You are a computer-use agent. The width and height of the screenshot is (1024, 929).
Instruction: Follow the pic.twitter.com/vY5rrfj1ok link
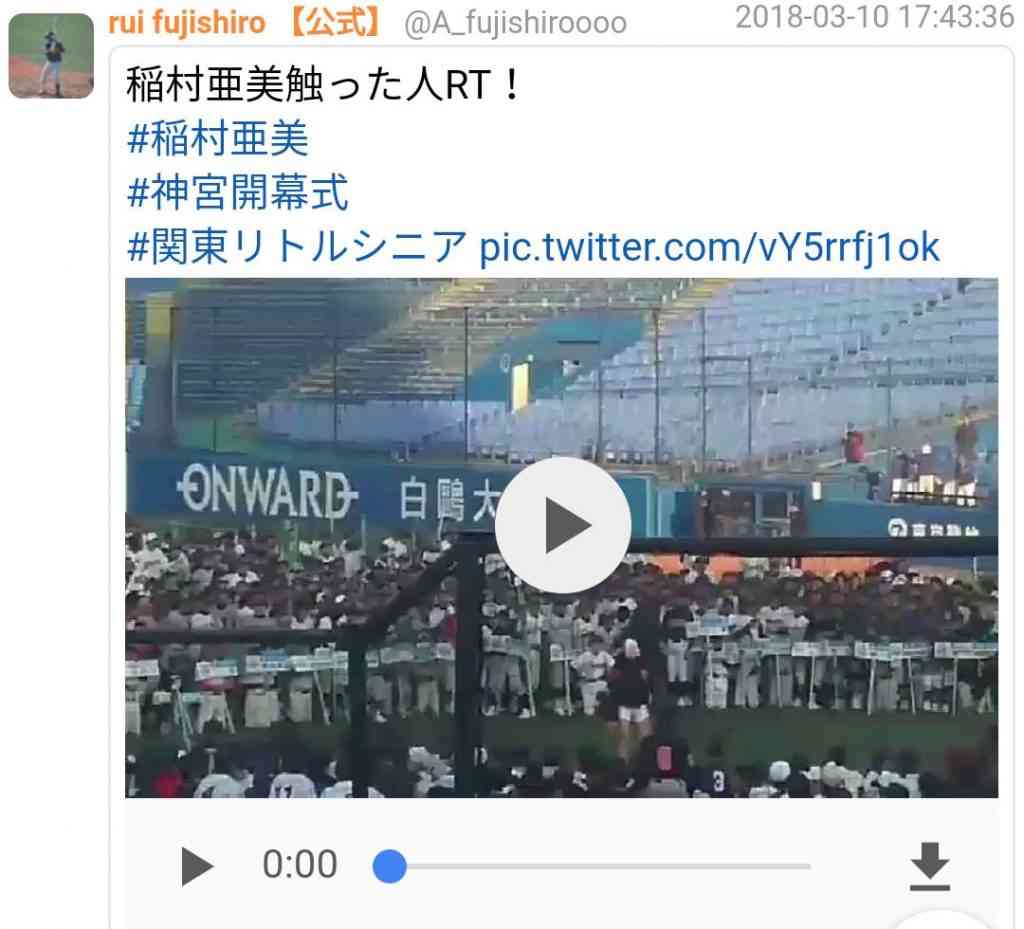coord(710,247)
